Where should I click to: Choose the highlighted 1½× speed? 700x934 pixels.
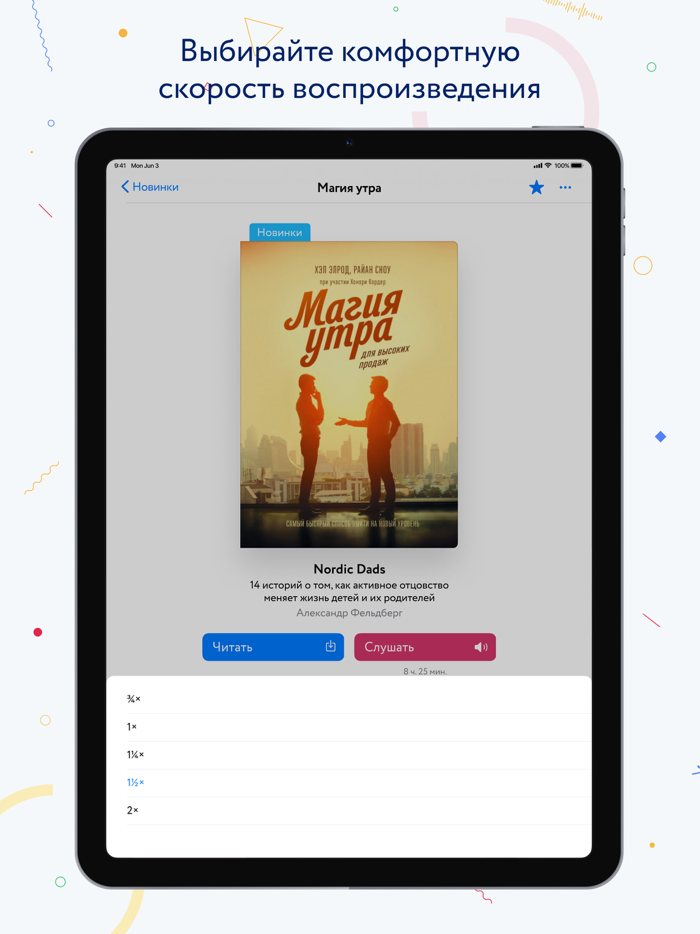click(349, 783)
